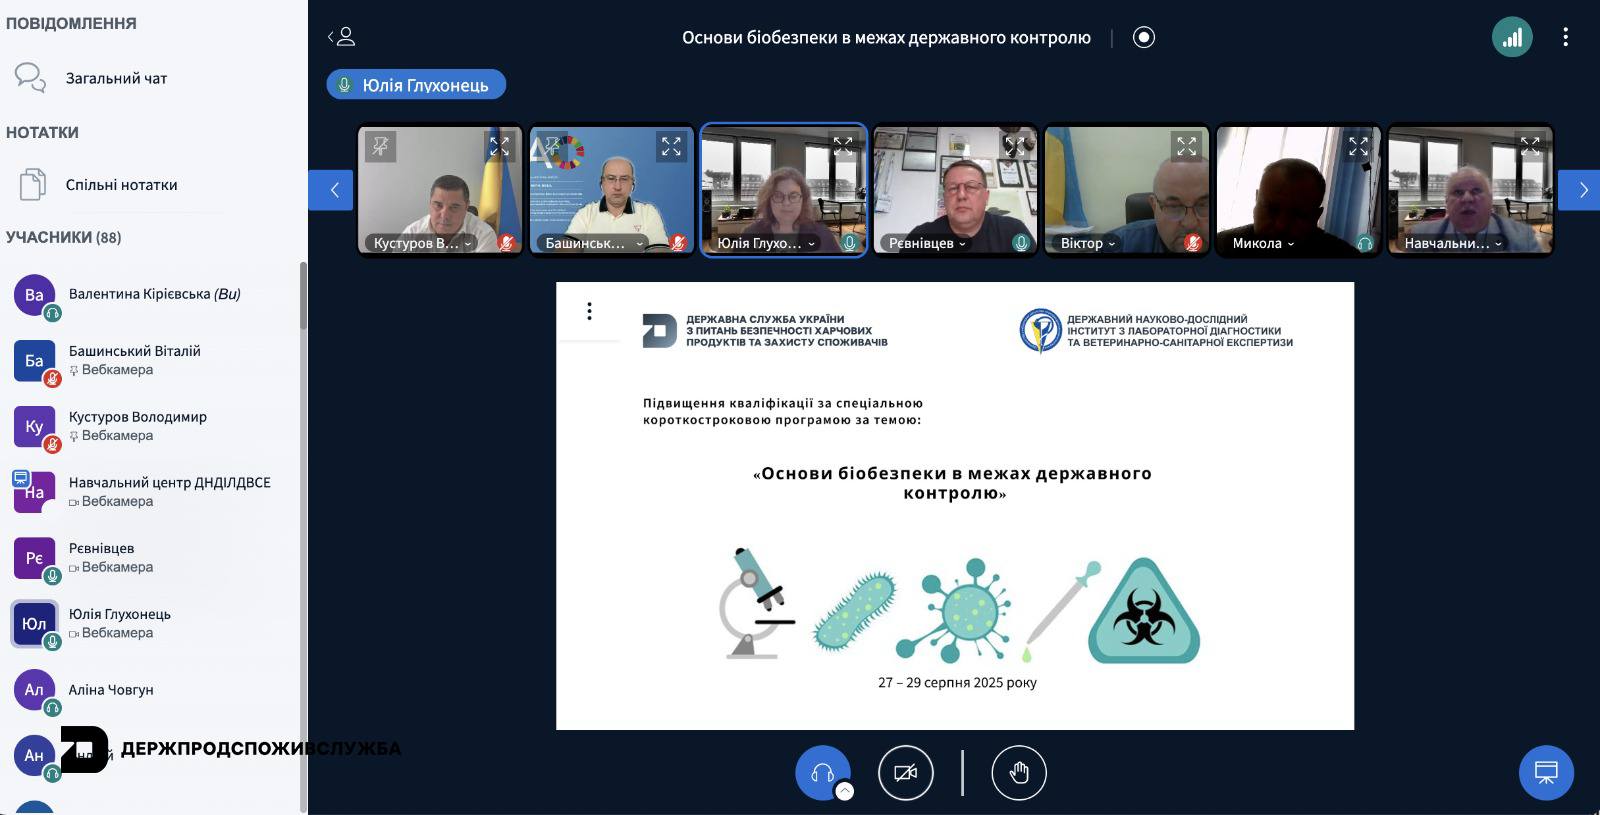Viewport: 1600px width, 815px height.
Task: Expand Віктор webcam name dropdown
Action: [x=1088, y=243]
